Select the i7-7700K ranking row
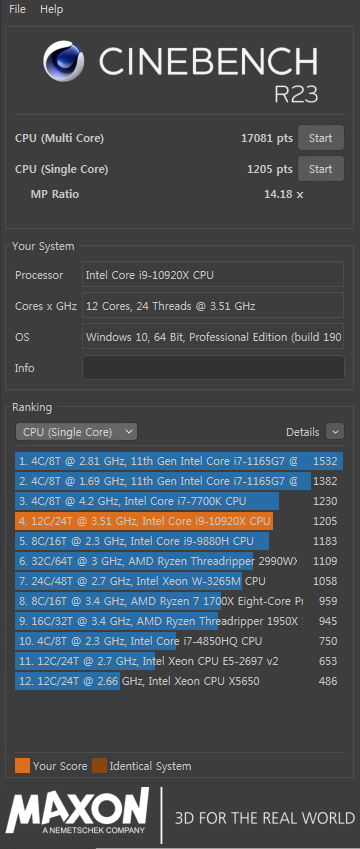Image resolution: width=360 pixels, height=849 pixels. 179,501
